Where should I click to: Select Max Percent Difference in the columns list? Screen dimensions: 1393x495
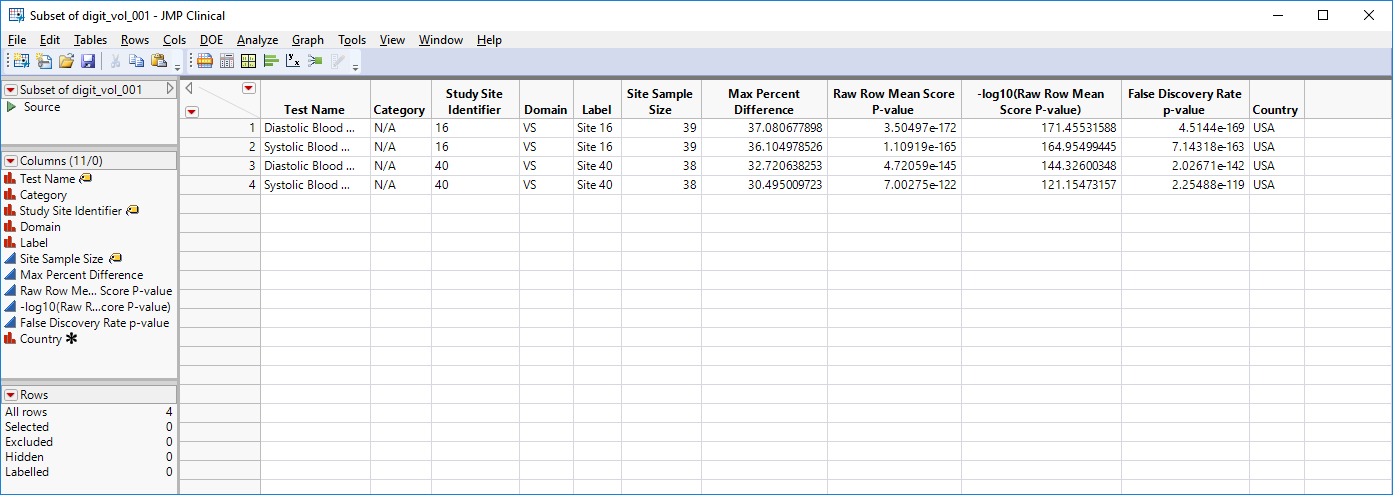[x=81, y=275]
